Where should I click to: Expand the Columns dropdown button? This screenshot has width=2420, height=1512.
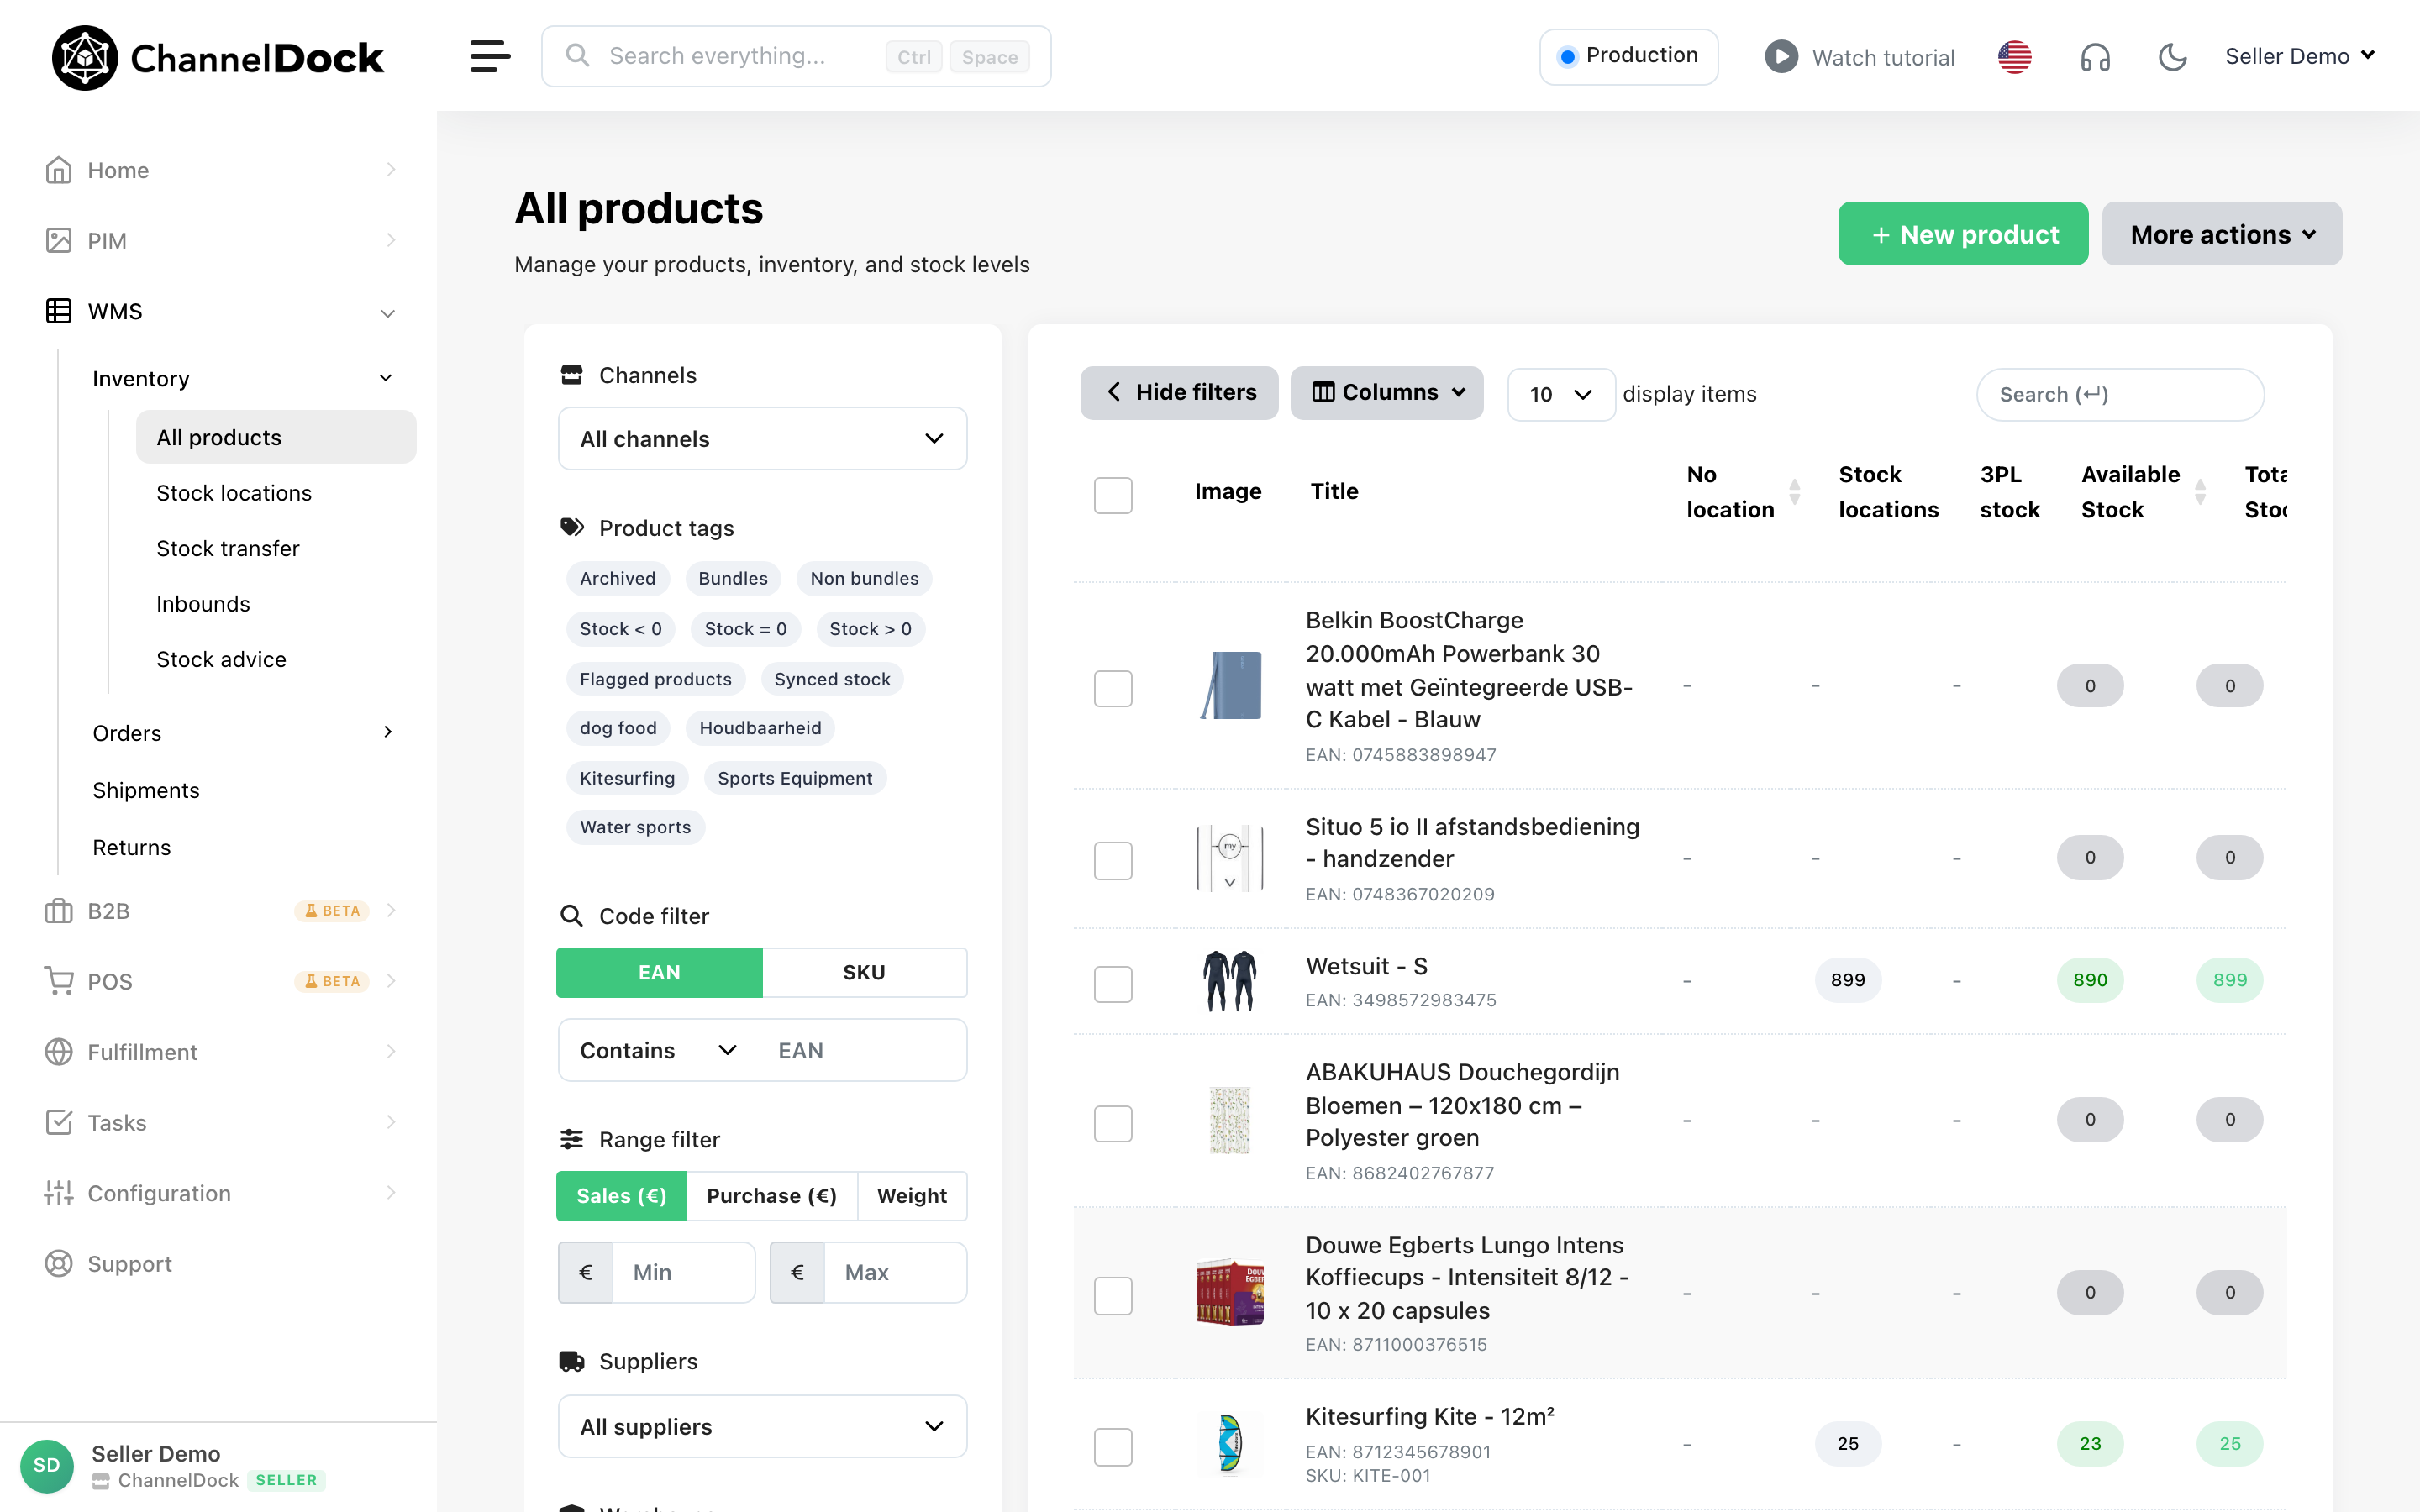[1387, 393]
